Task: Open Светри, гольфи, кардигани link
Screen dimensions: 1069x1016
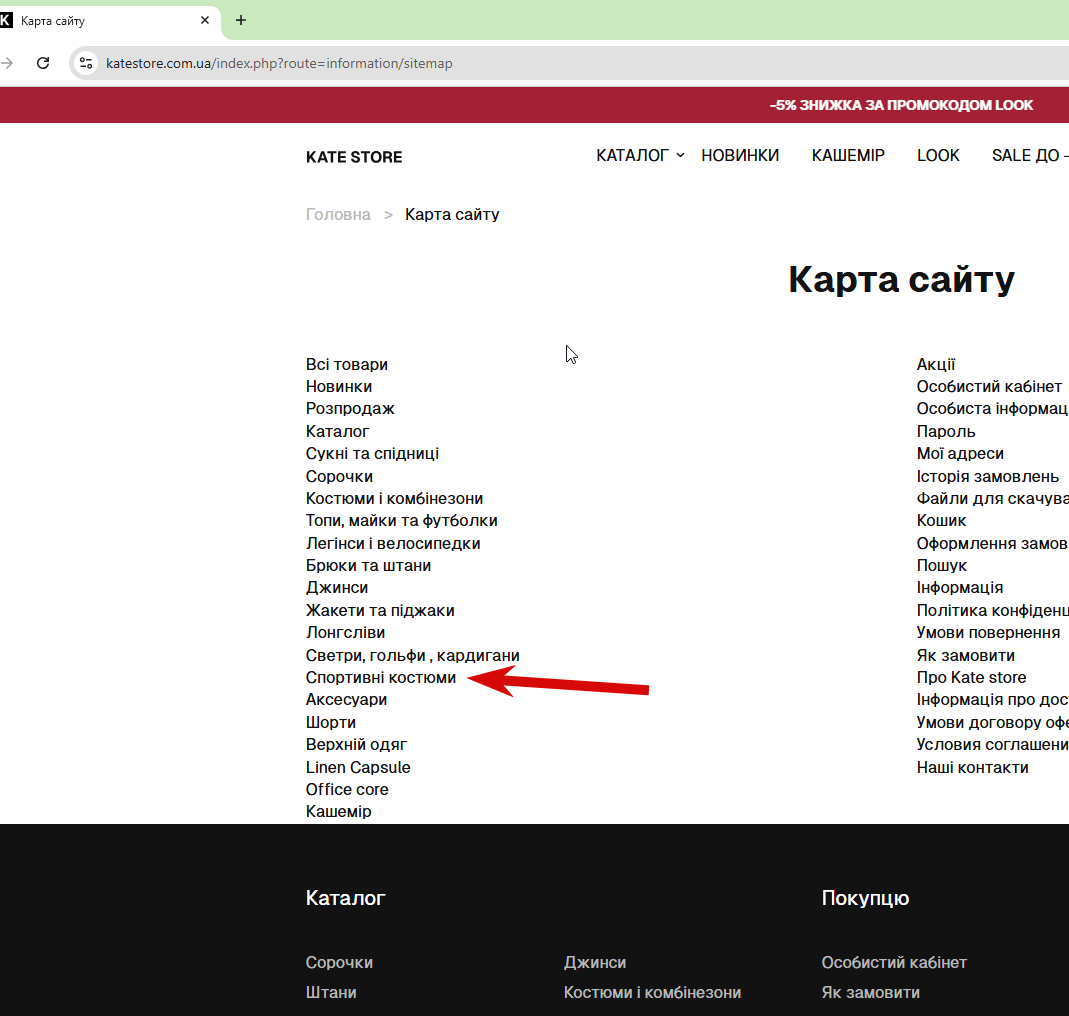Action: [412, 655]
